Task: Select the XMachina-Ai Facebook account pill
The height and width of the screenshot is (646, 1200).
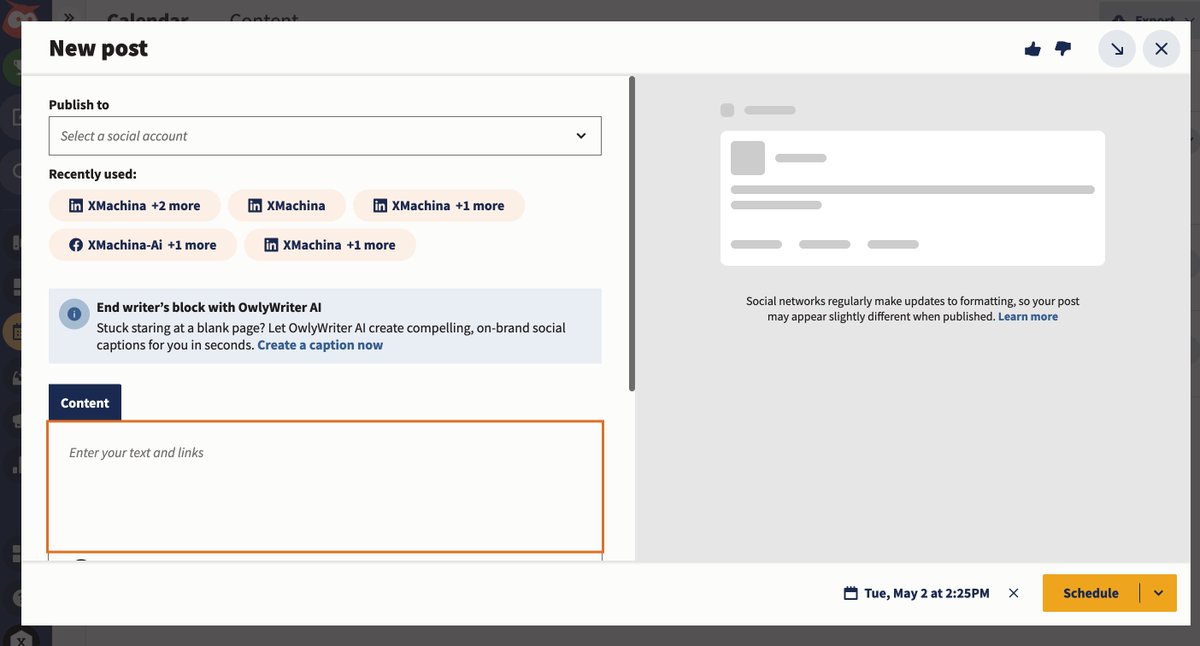Action: pos(142,244)
